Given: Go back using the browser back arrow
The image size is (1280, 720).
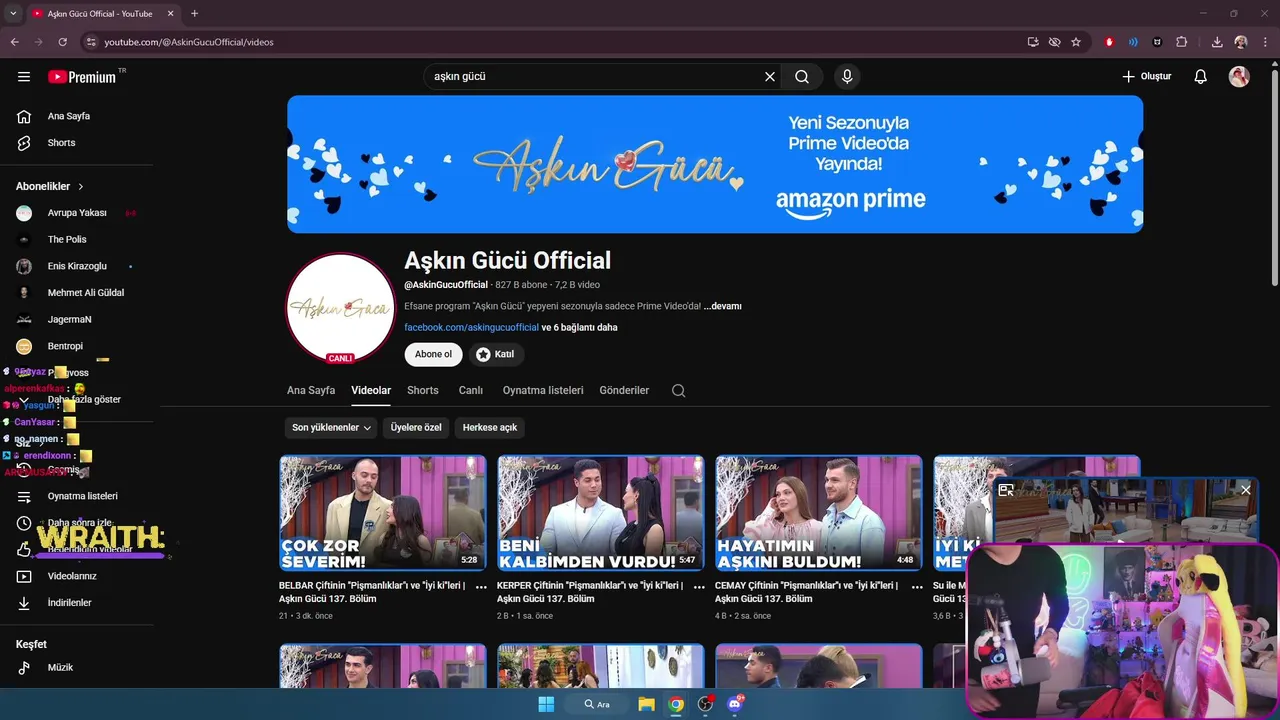Looking at the screenshot, I should click(x=15, y=42).
